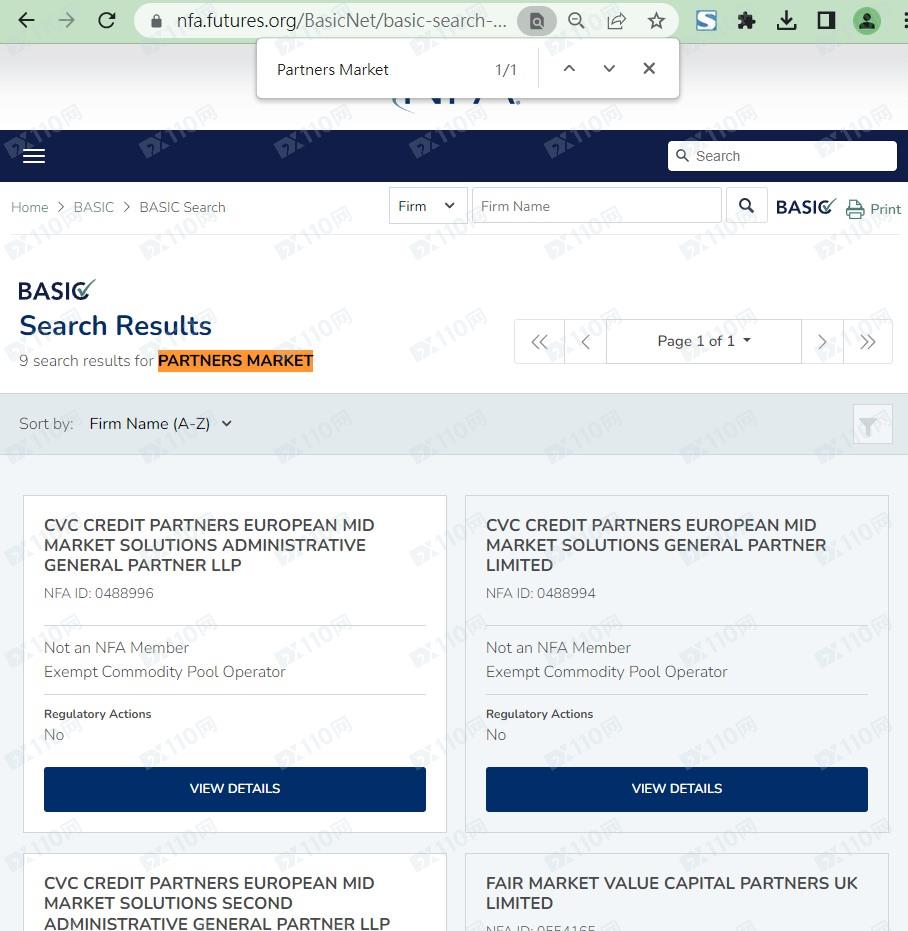Jump to last results page arrow
The height and width of the screenshot is (931, 908).
[867, 342]
